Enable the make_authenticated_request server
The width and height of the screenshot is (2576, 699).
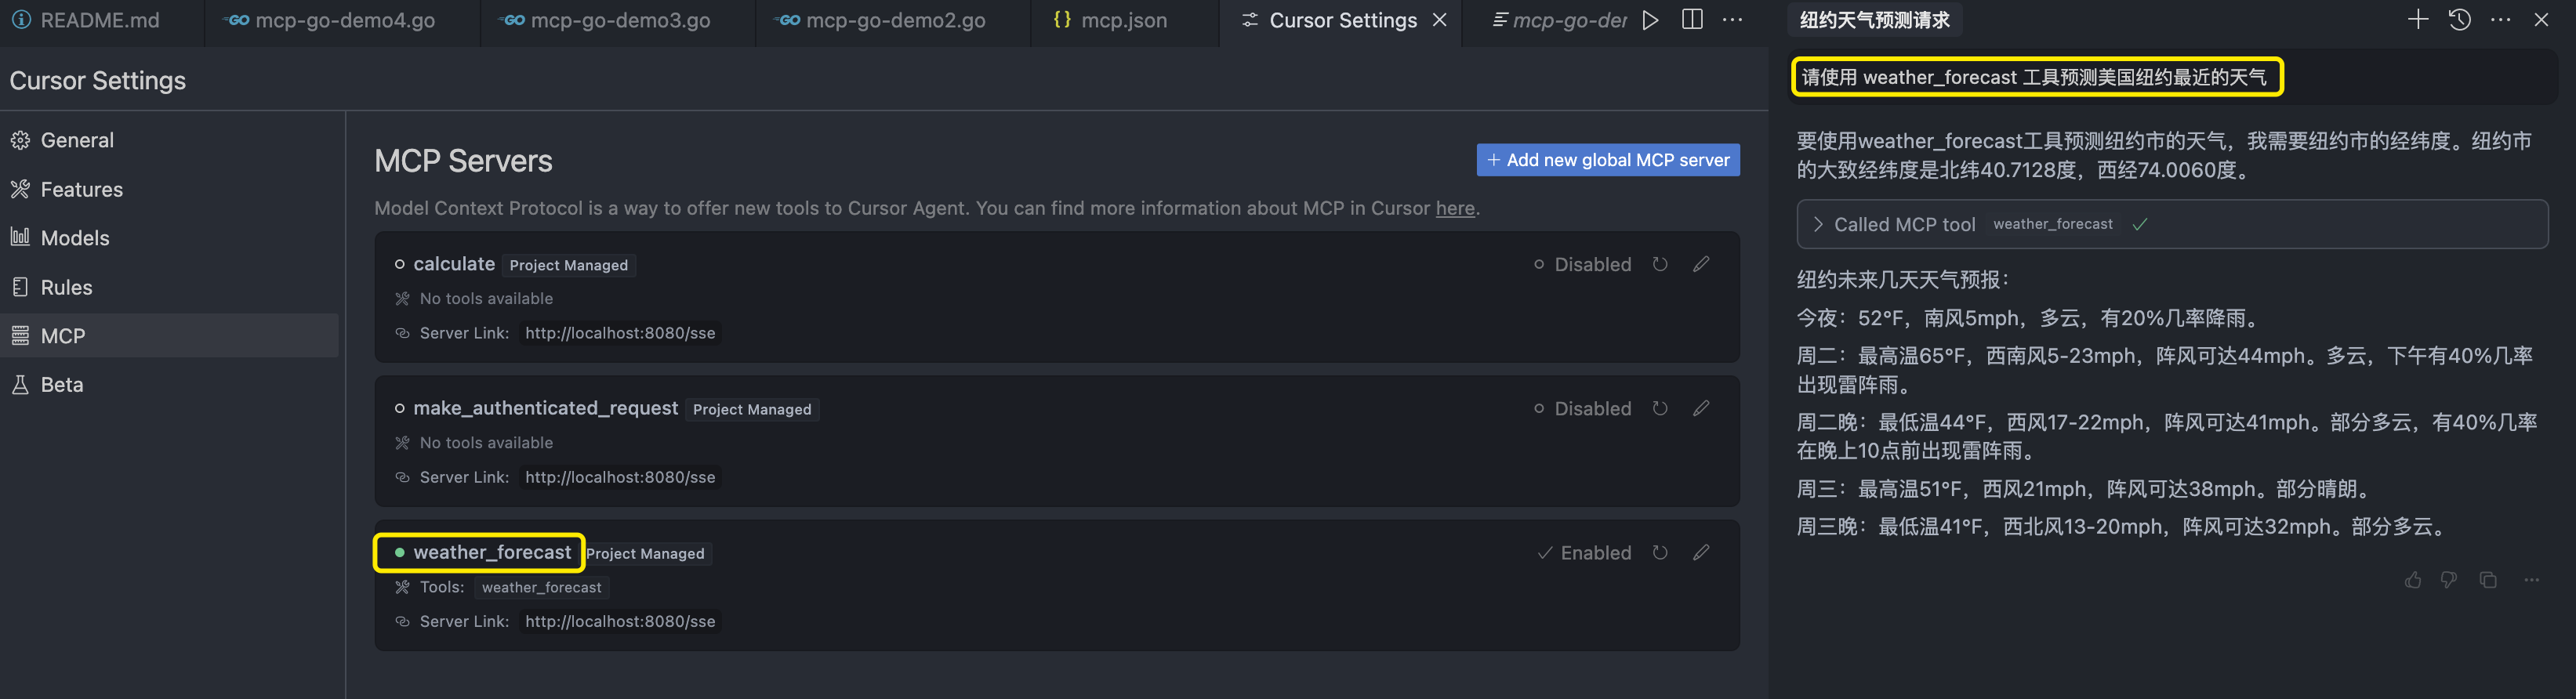click(x=1582, y=409)
